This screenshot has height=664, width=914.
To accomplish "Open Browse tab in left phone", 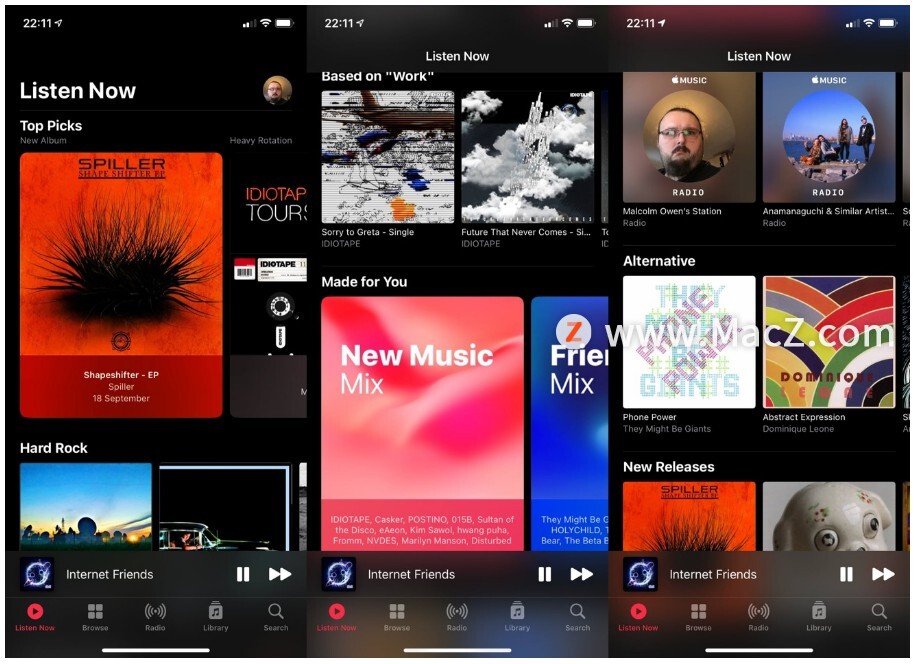I will pyautogui.click(x=95, y=617).
